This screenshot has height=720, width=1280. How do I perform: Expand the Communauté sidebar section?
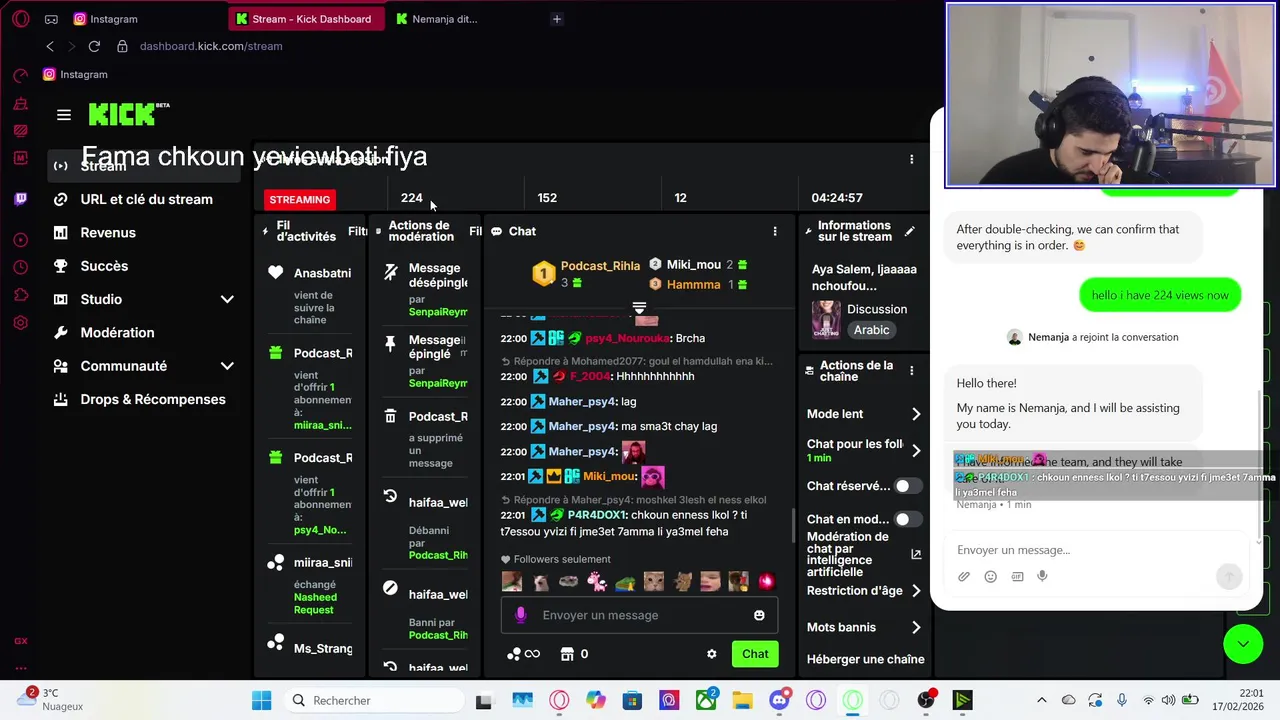(227, 366)
